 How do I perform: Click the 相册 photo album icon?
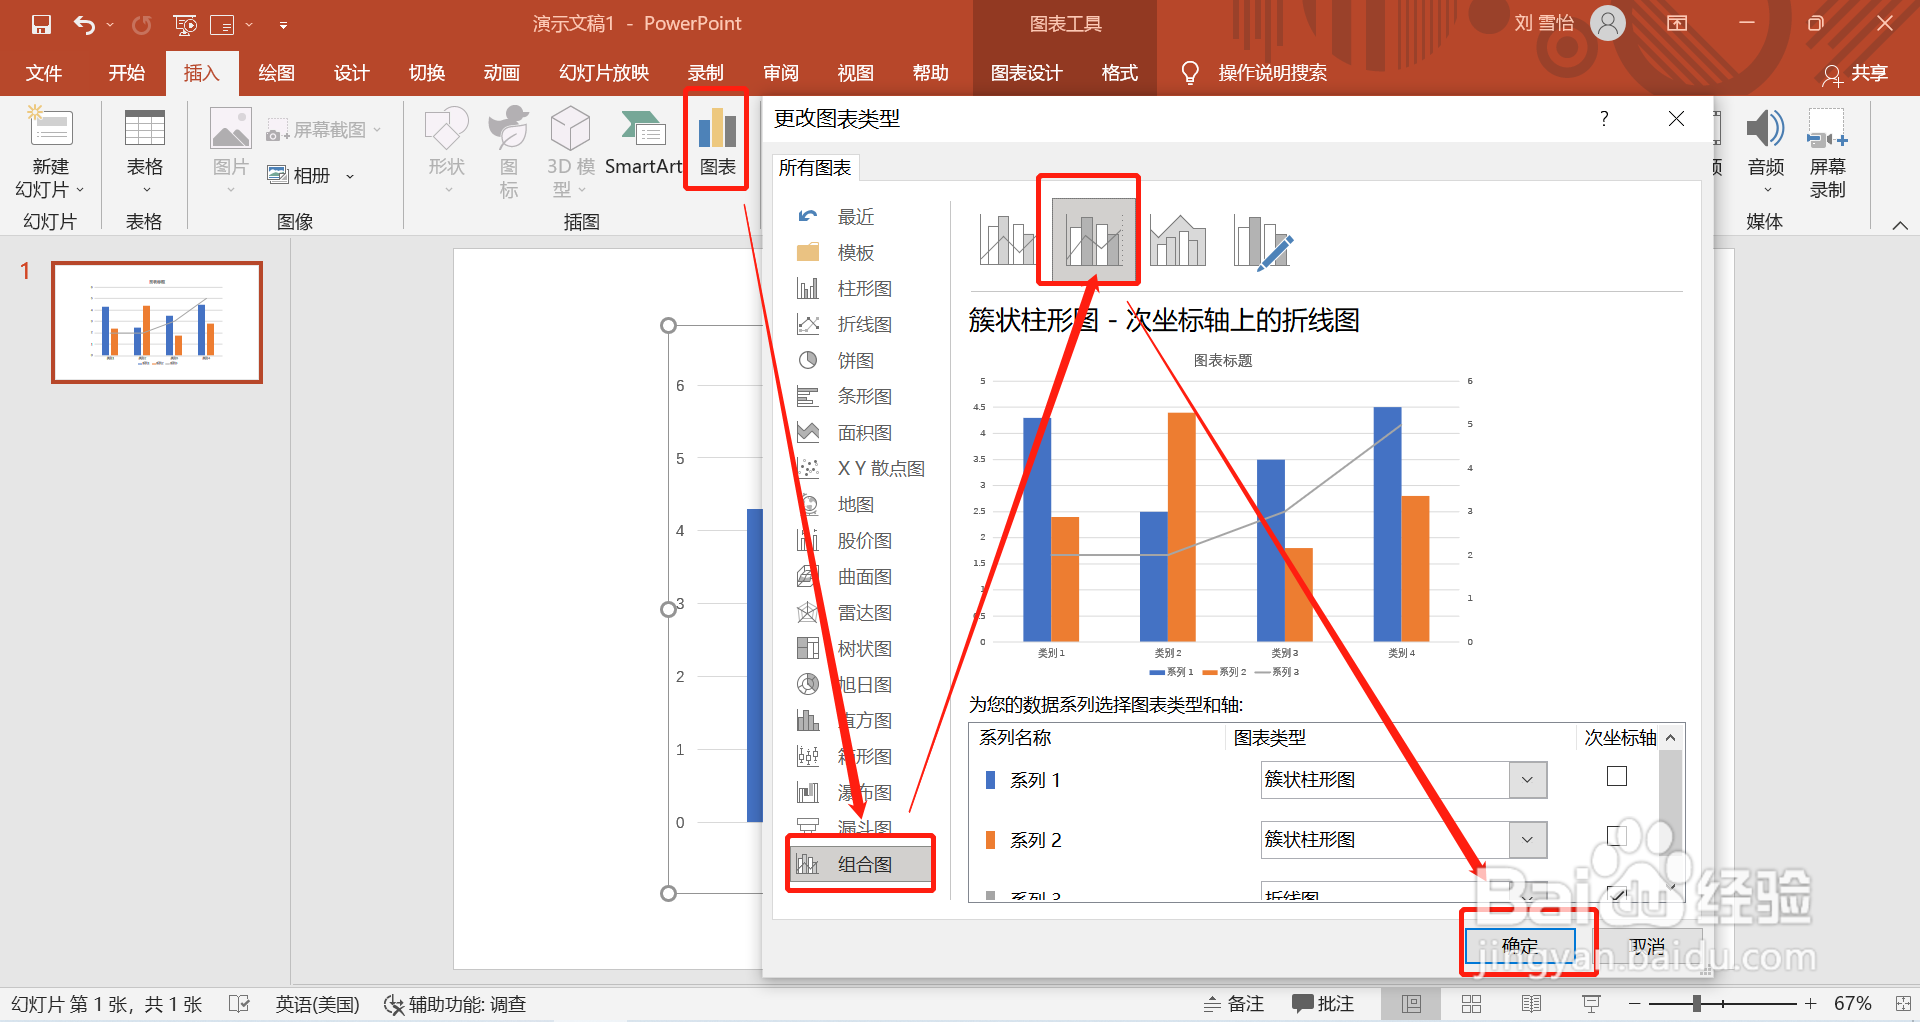[x=278, y=175]
